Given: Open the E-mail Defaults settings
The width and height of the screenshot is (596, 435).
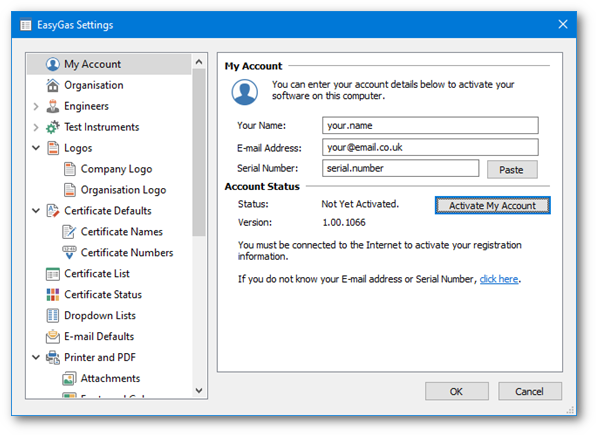Looking at the screenshot, I should 99,337.
